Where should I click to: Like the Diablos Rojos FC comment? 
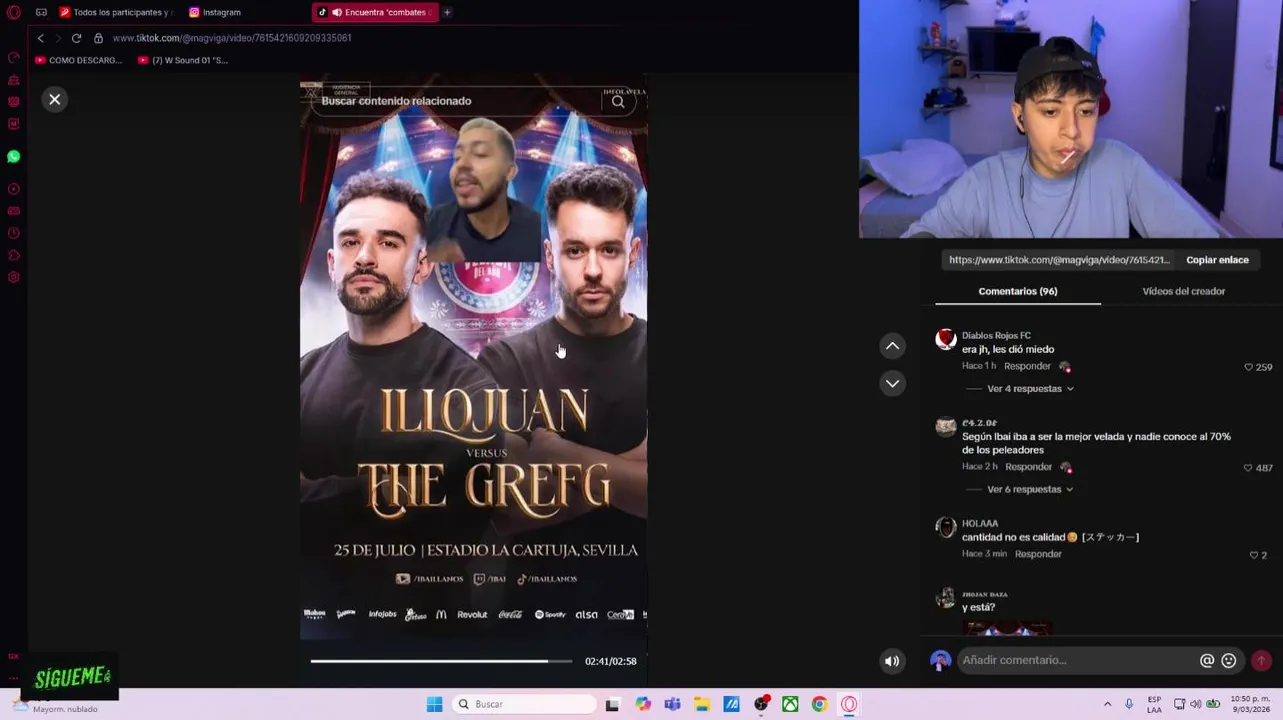pos(1248,367)
